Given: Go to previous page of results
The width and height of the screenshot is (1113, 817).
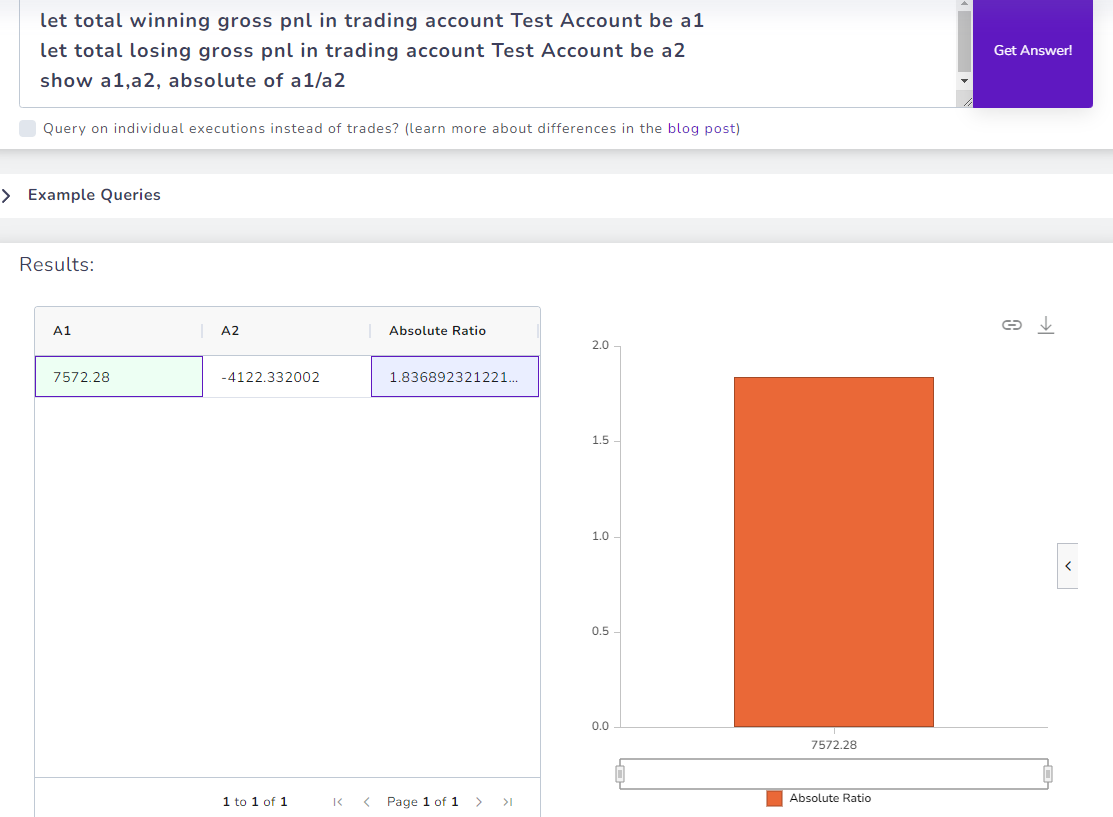Looking at the screenshot, I should [366, 802].
